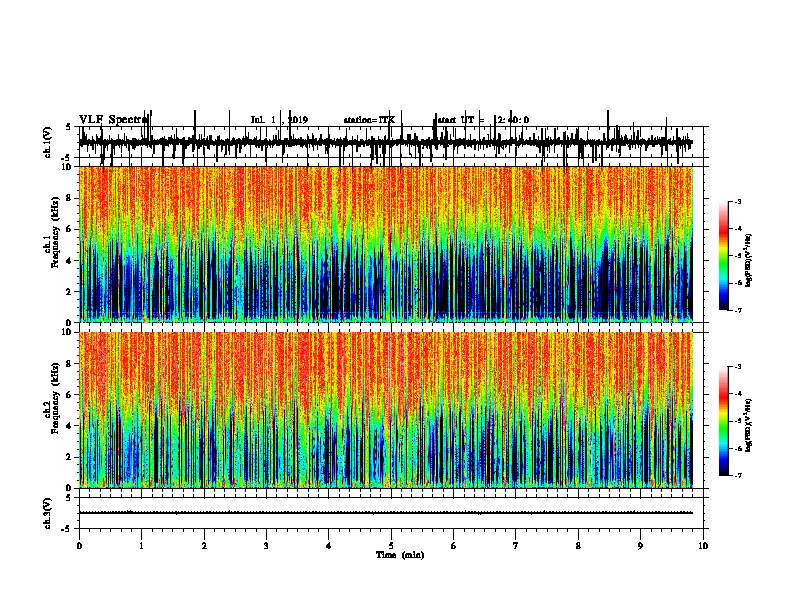Click the ch.1 spectrogram color bar

[724, 256]
